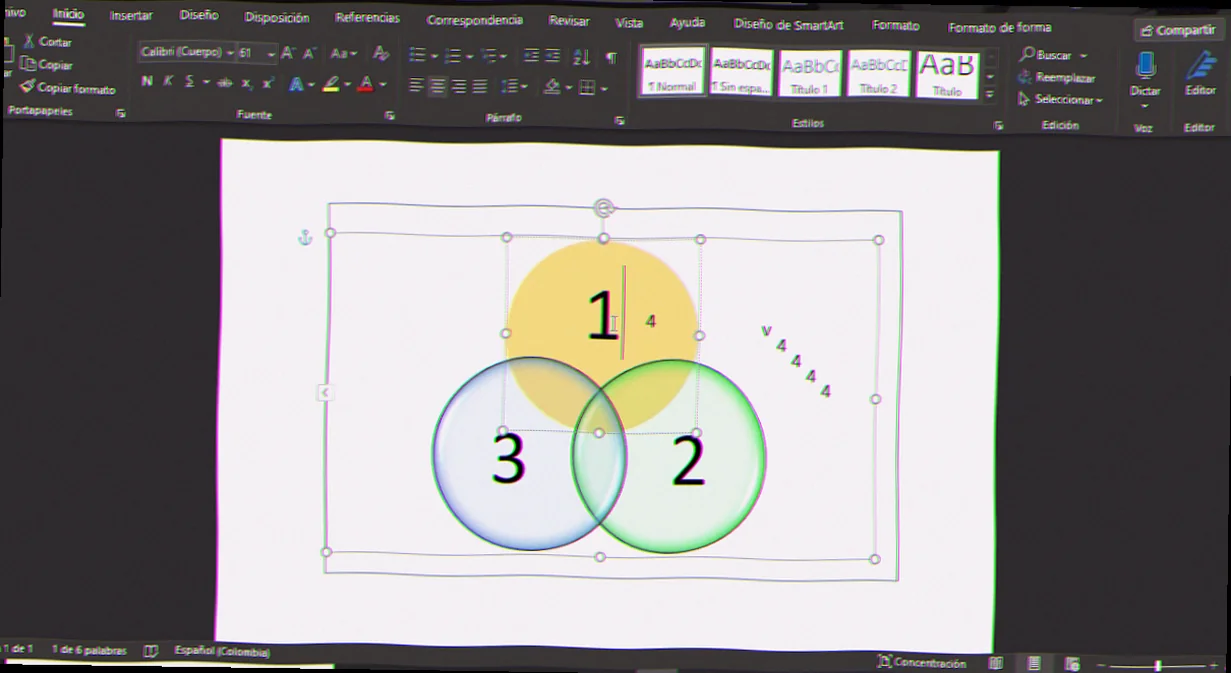Switch to print layout view
The width and height of the screenshot is (1231, 673).
(x=1034, y=663)
